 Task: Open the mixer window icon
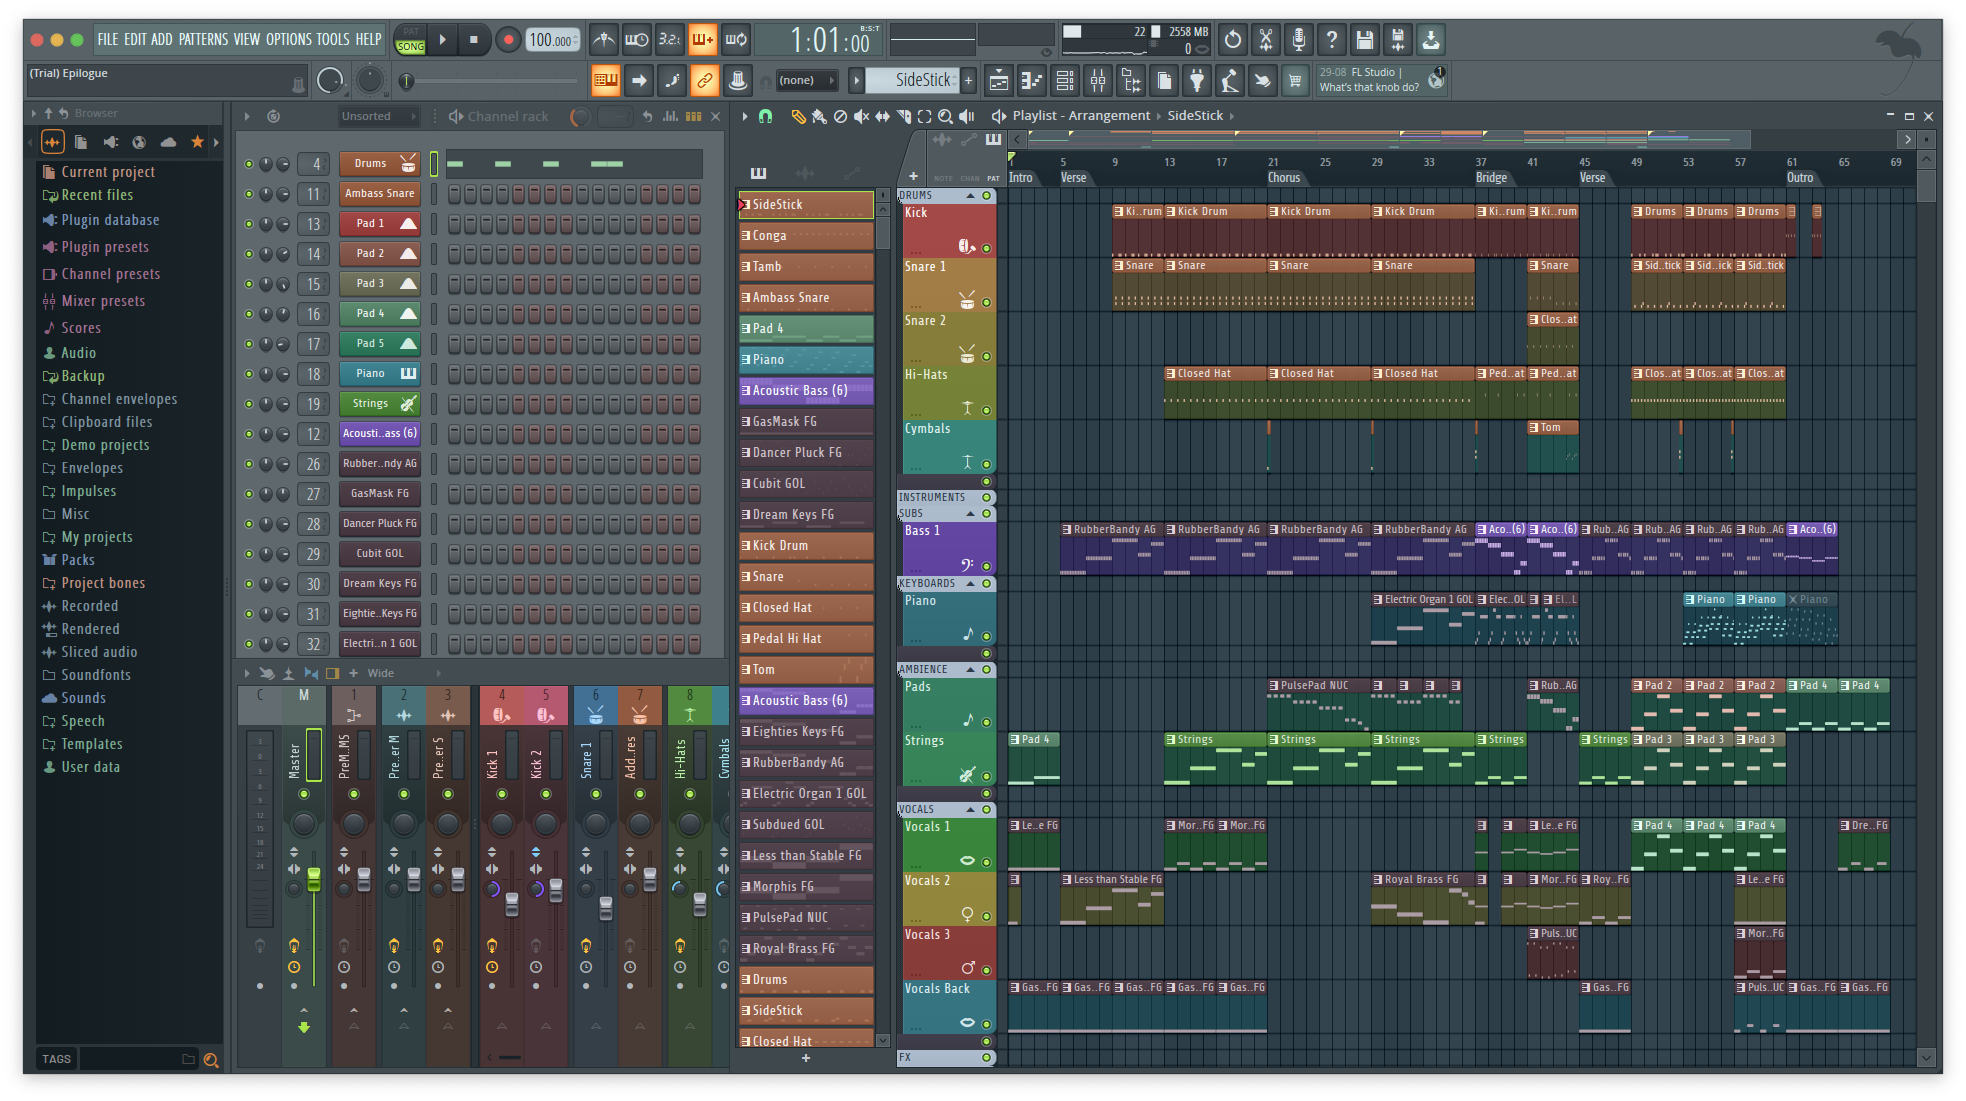point(1098,81)
